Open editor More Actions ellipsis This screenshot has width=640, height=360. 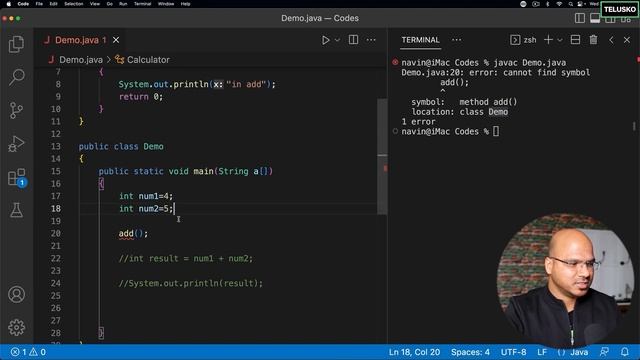371,40
